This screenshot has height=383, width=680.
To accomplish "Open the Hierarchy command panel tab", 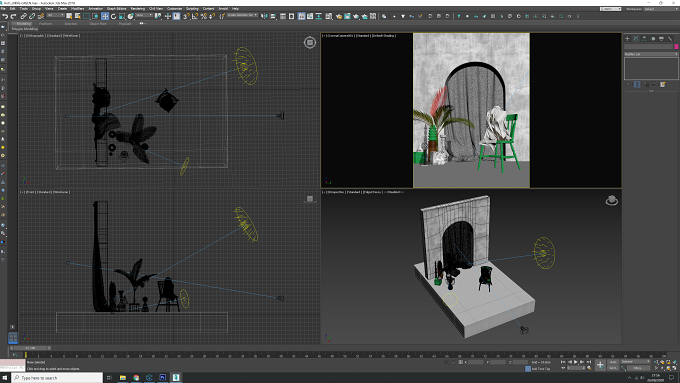I will pyautogui.click(x=644, y=39).
